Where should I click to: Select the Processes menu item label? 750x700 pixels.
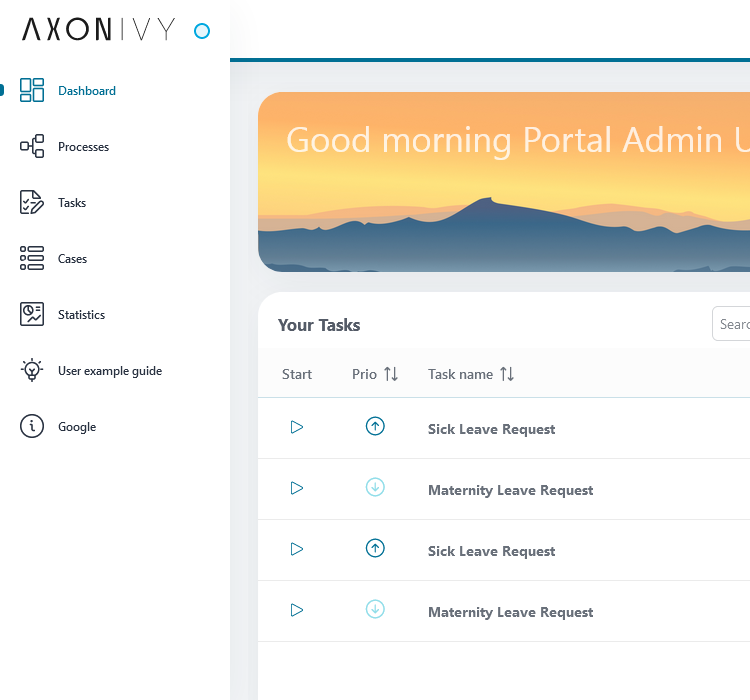click(x=84, y=147)
